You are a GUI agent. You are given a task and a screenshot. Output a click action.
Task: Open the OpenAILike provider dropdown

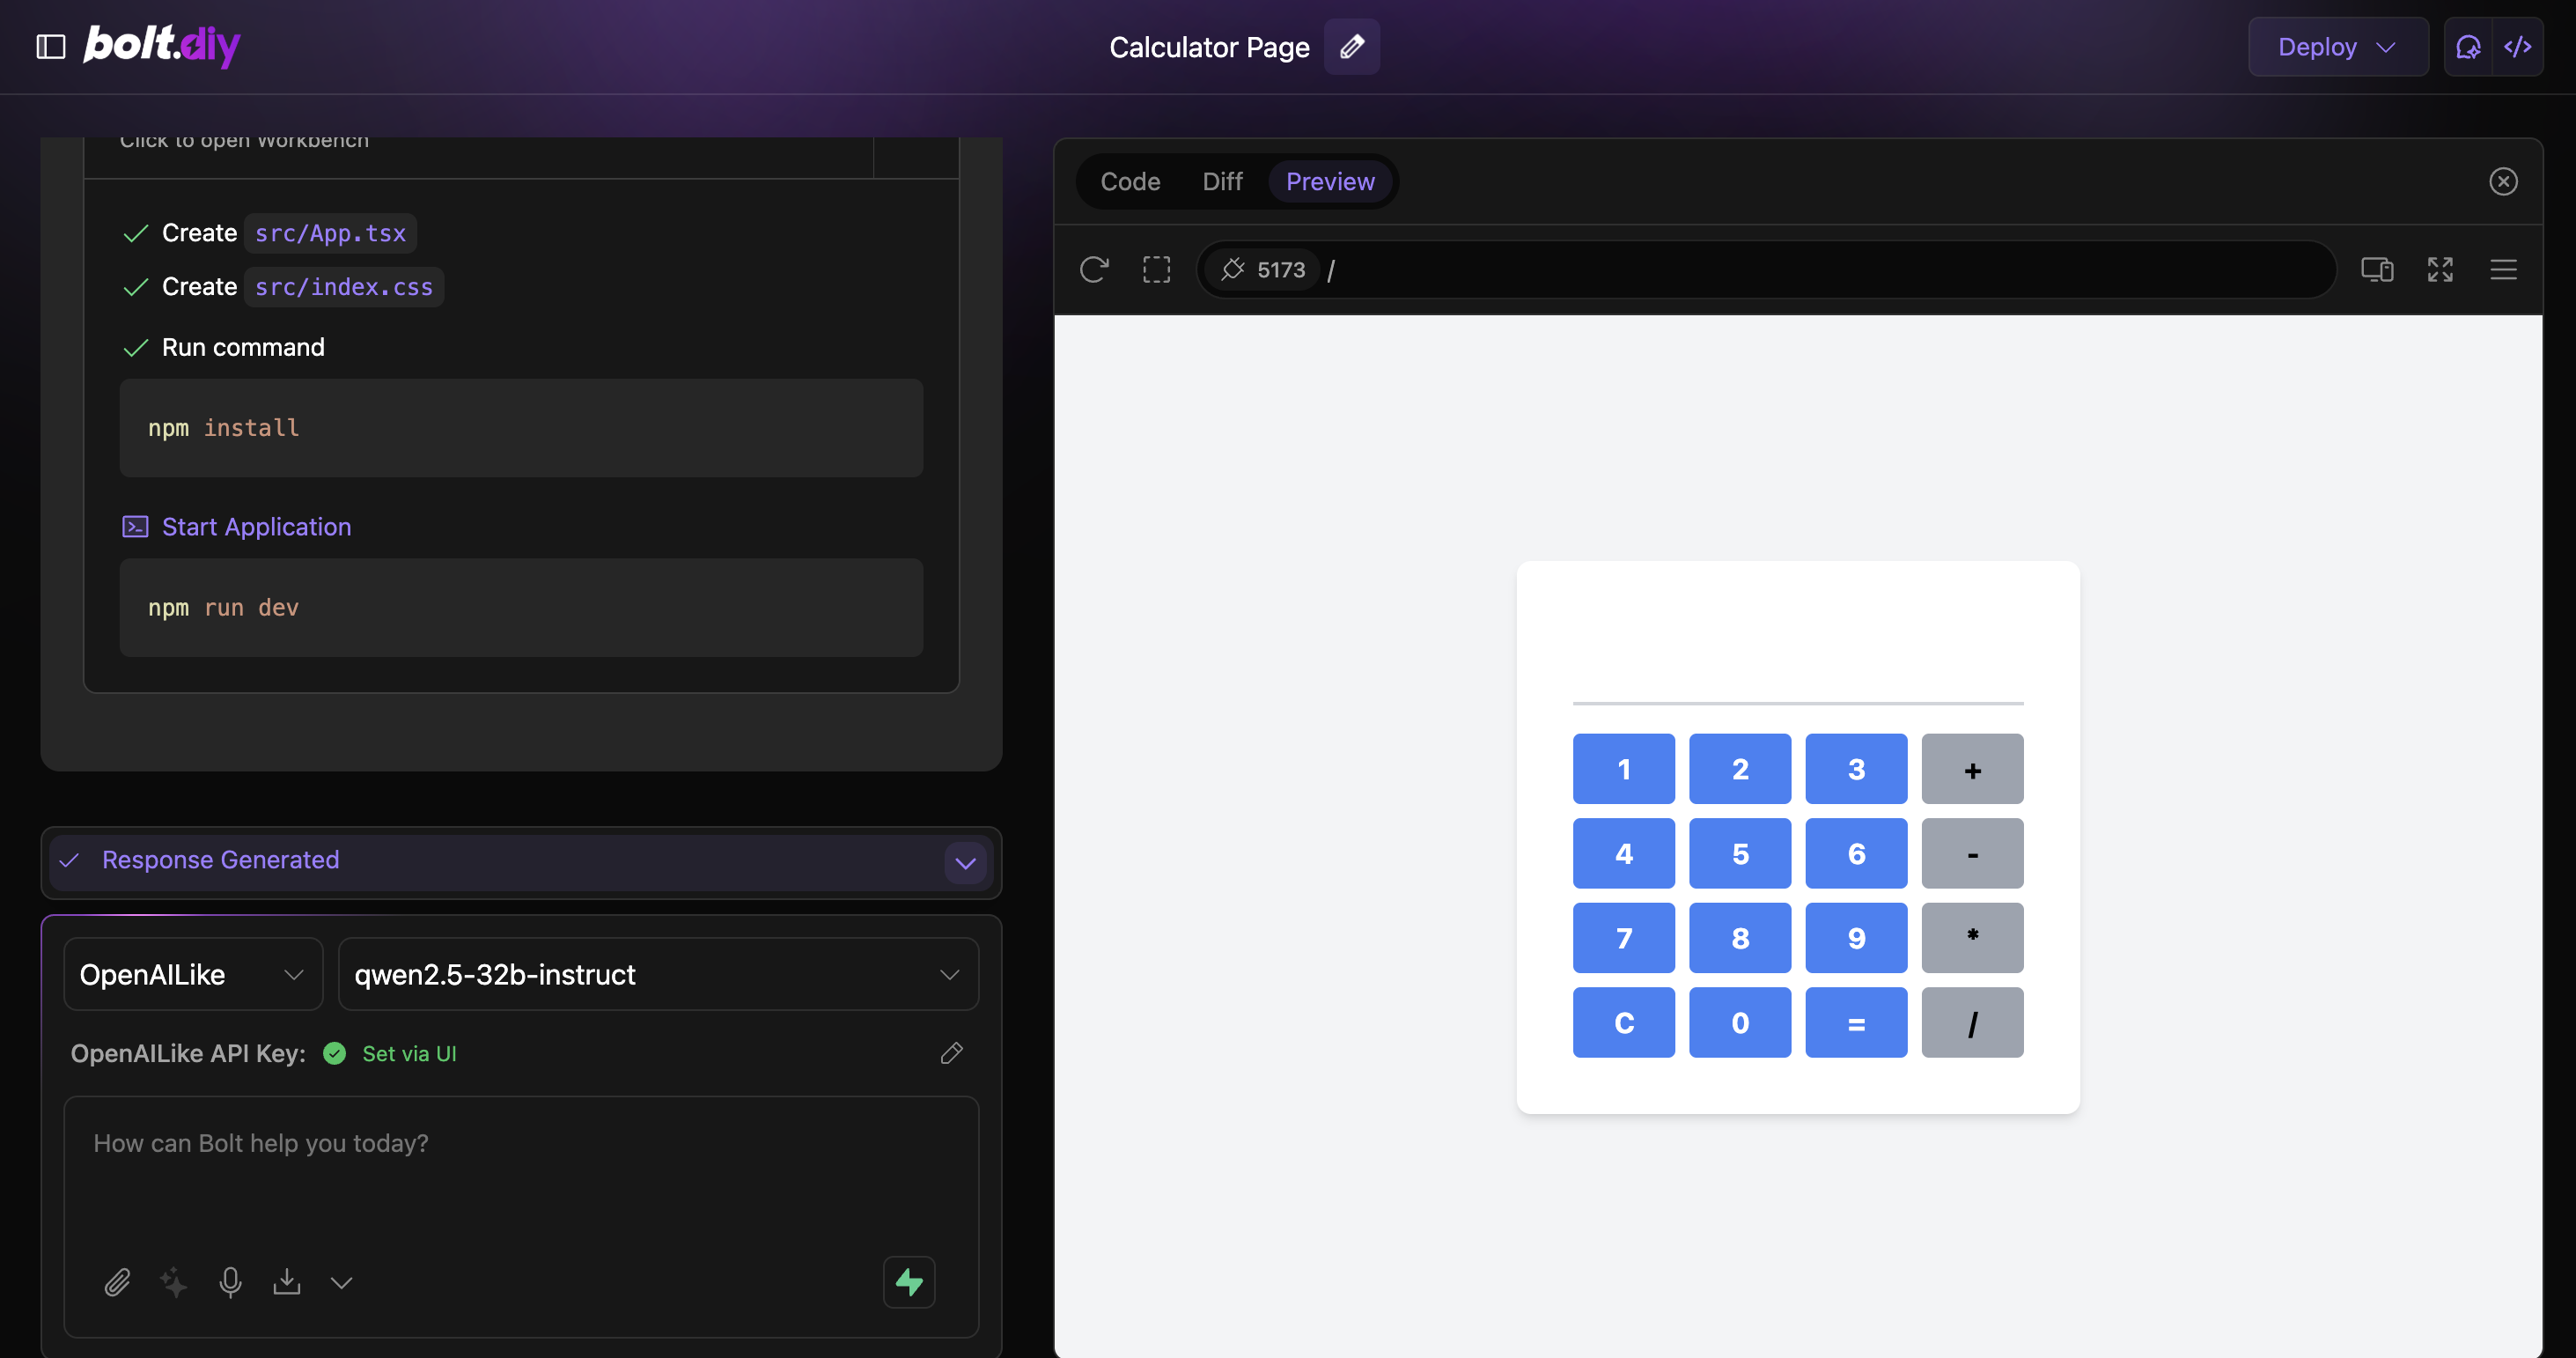[193, 974]
